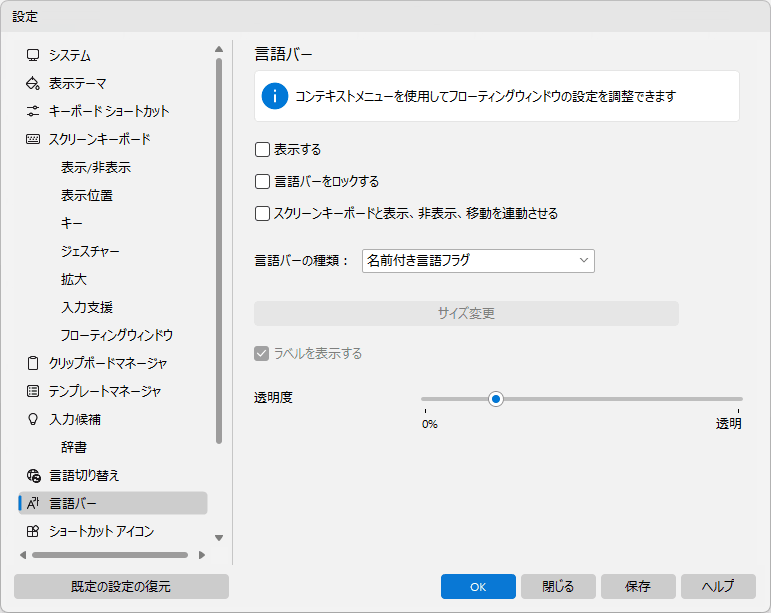This screenshot has height=613, width=771.
Task: Open the 言語バーの種類 dropdown
Action: [x=478, y=261]
